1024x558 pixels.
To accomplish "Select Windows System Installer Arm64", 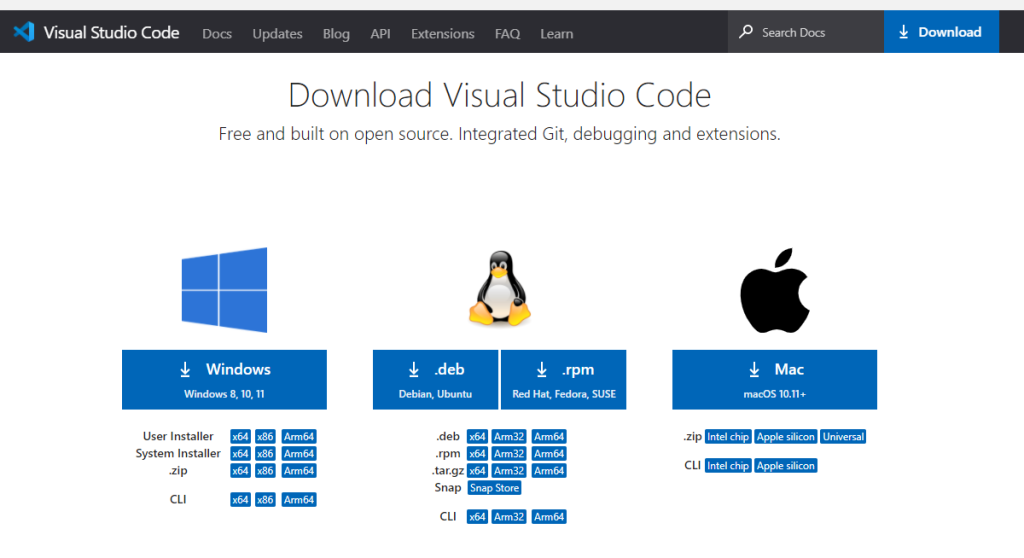I will click(x=299, y=453).
